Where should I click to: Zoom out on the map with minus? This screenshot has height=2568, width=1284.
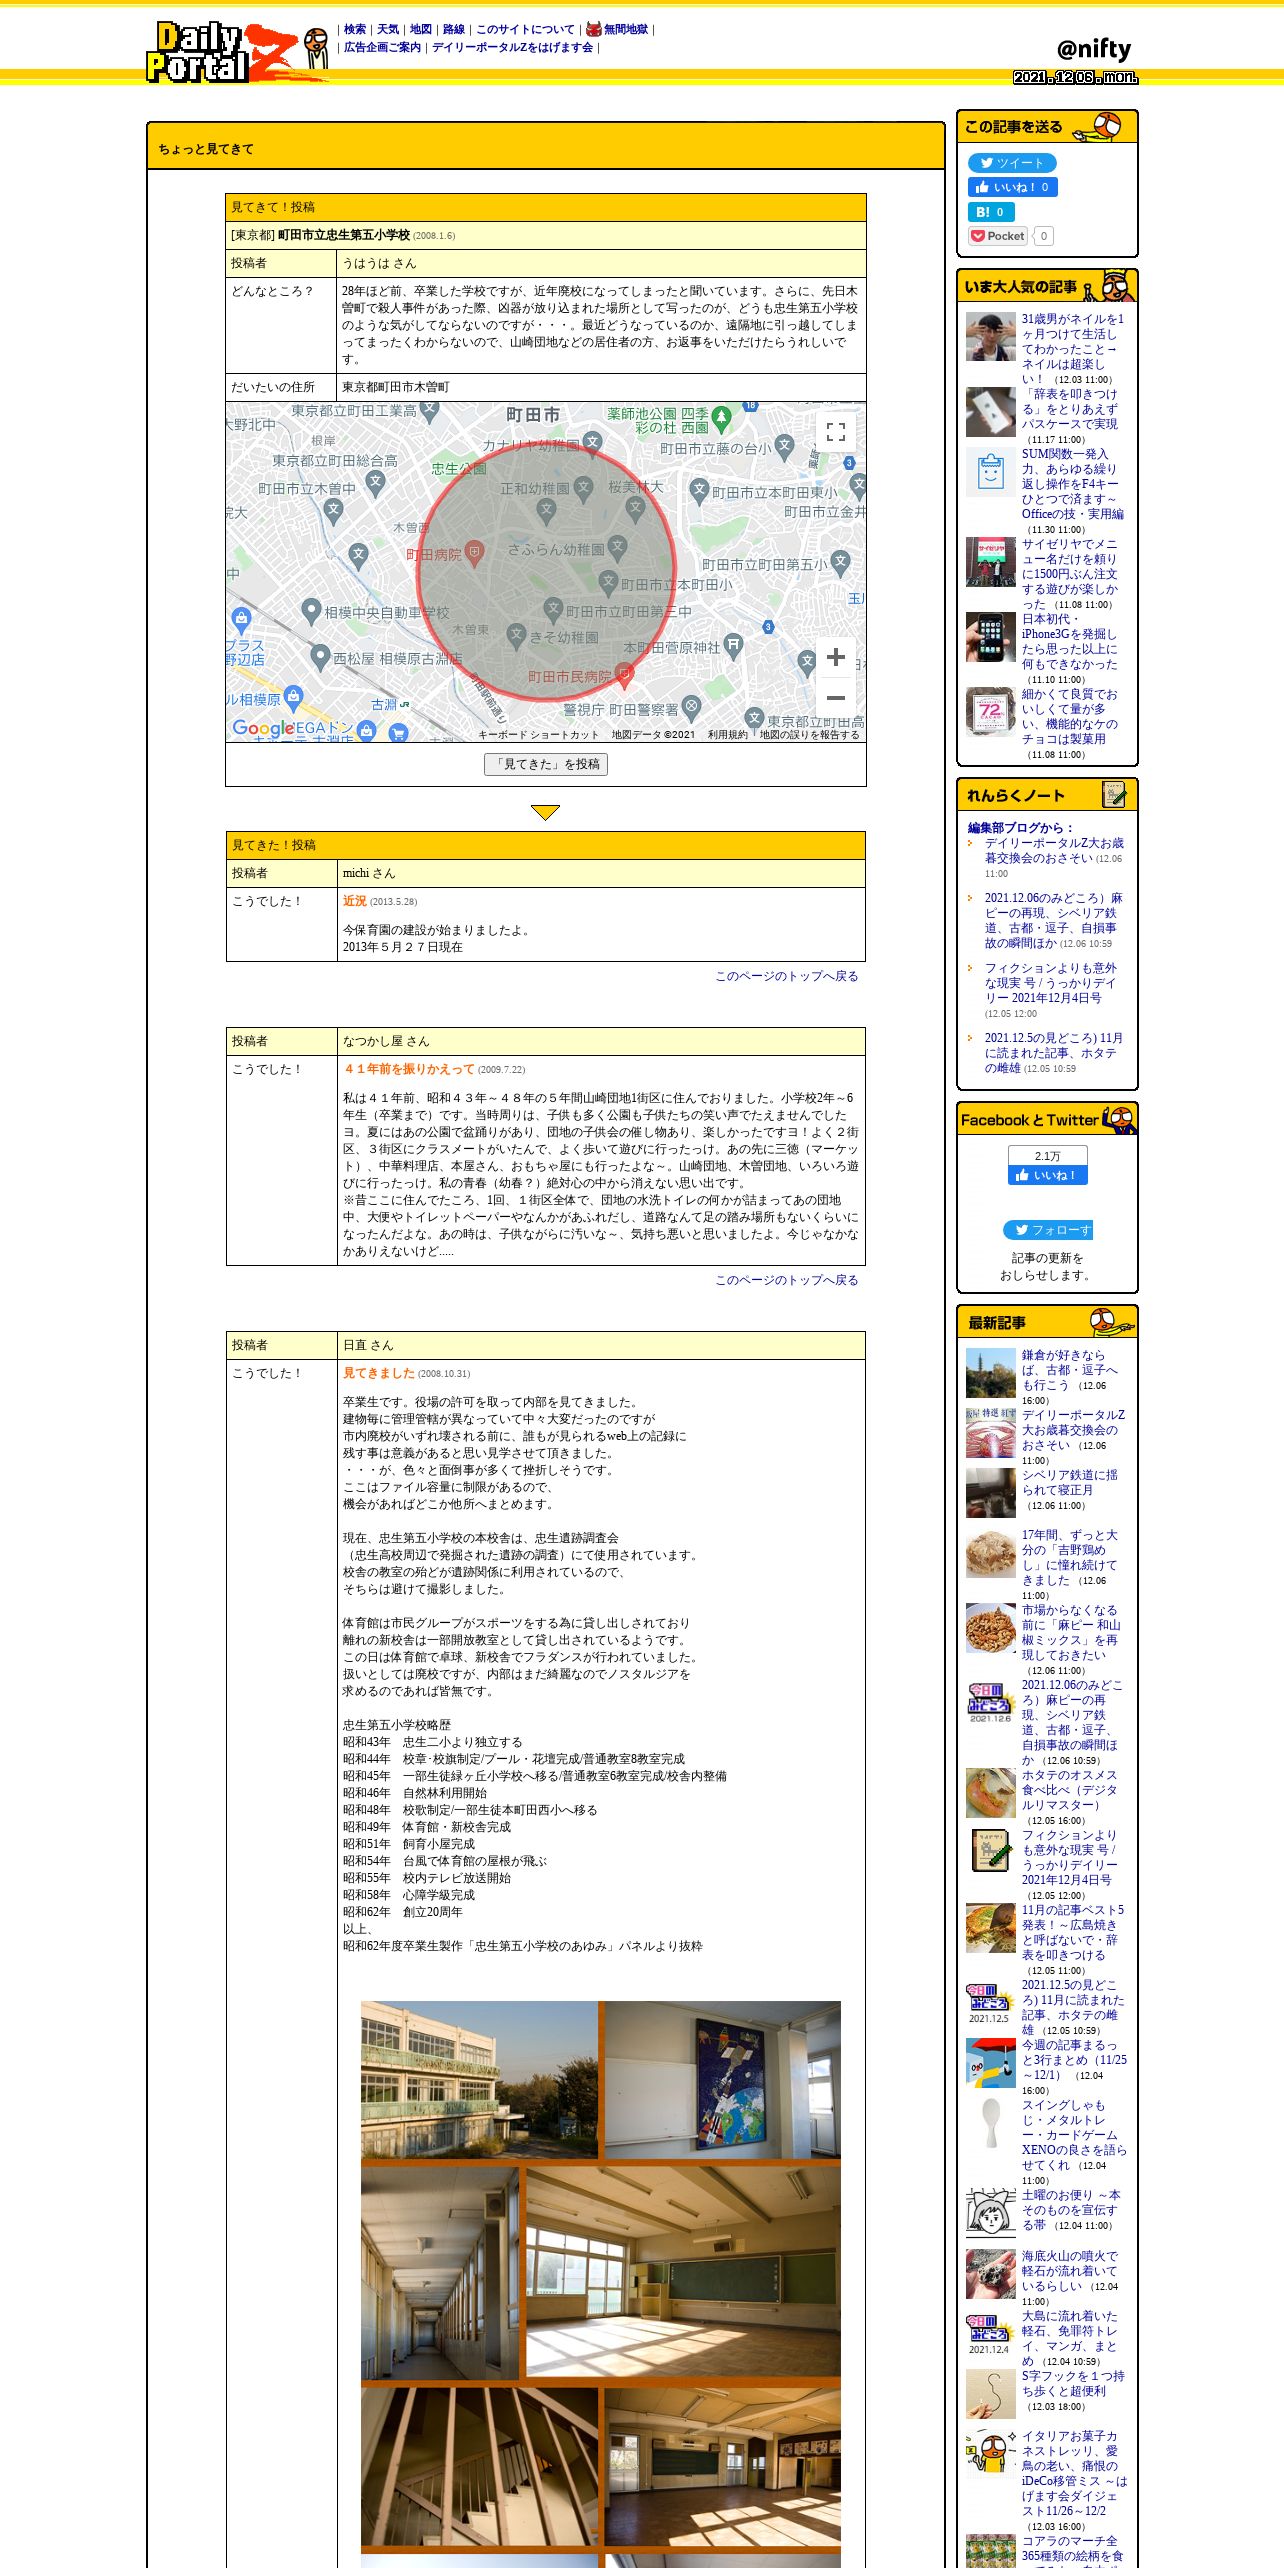pyautogui.click(x=836, y=697)
